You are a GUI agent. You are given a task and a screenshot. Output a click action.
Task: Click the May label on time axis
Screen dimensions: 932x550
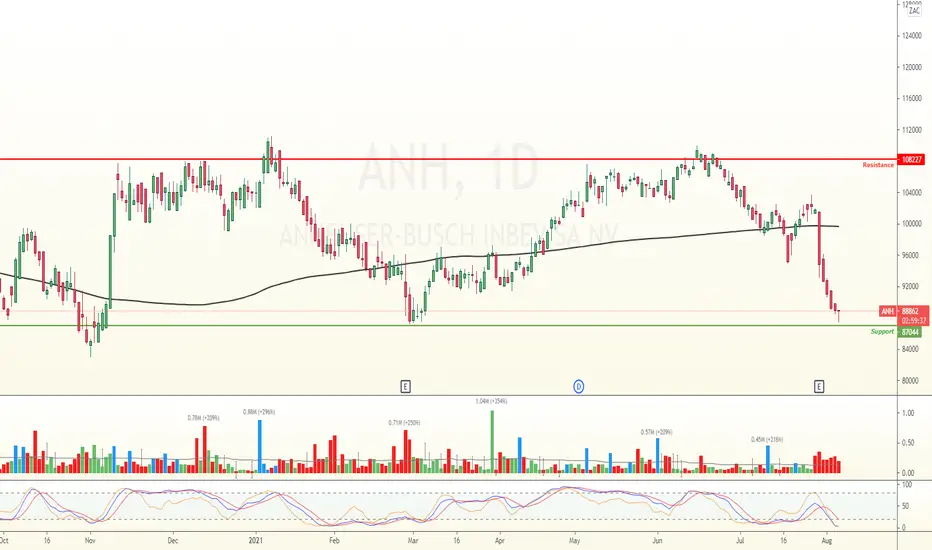pyautogui.click(x=574, y=541)
